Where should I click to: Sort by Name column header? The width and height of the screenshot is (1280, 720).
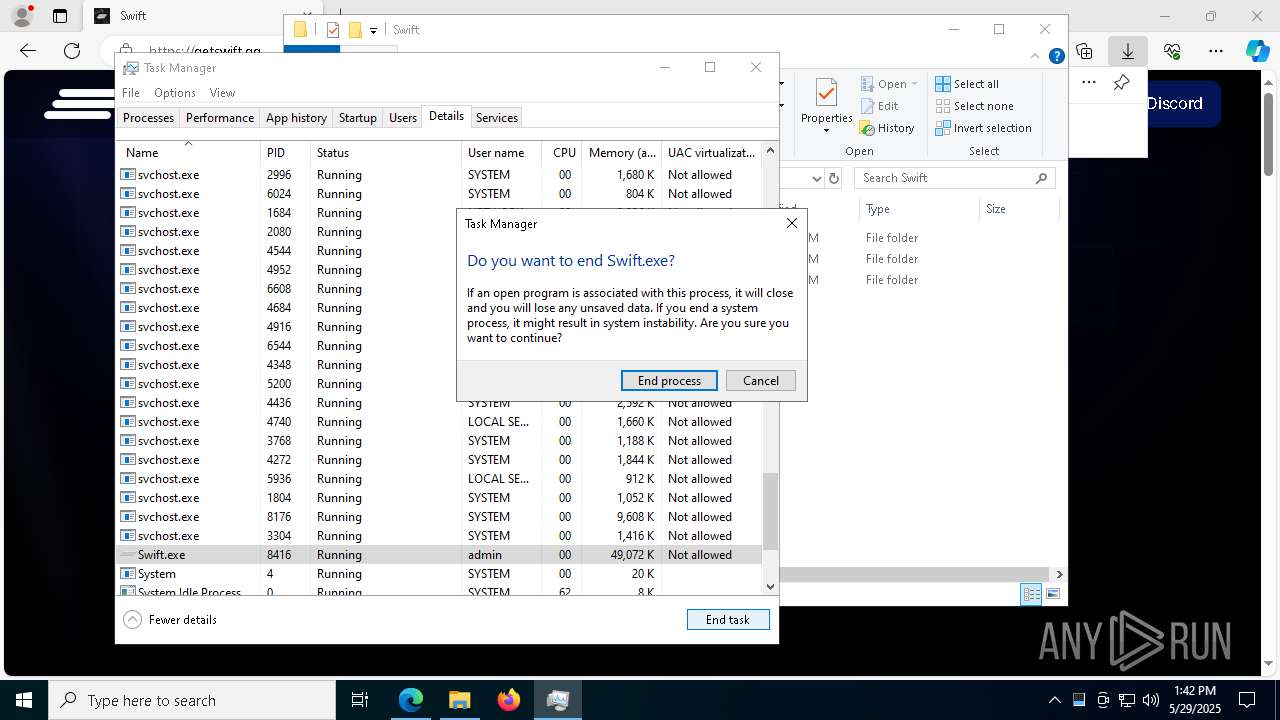[188, 152]
